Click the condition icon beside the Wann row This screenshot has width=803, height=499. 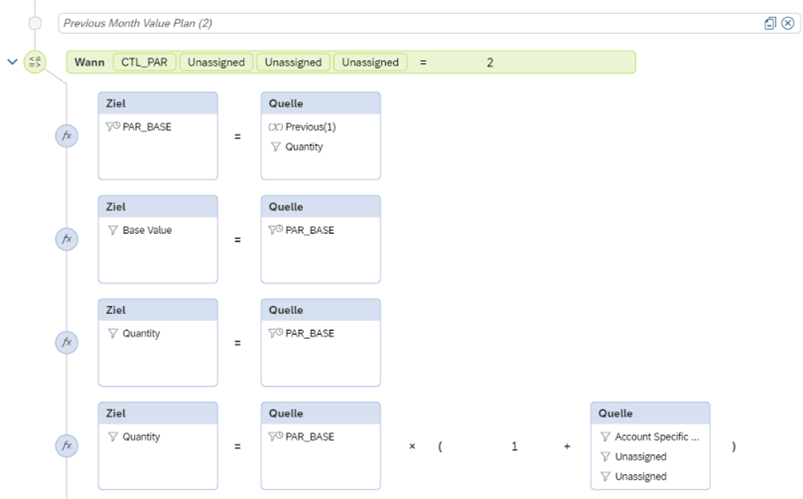pos(35,62)
